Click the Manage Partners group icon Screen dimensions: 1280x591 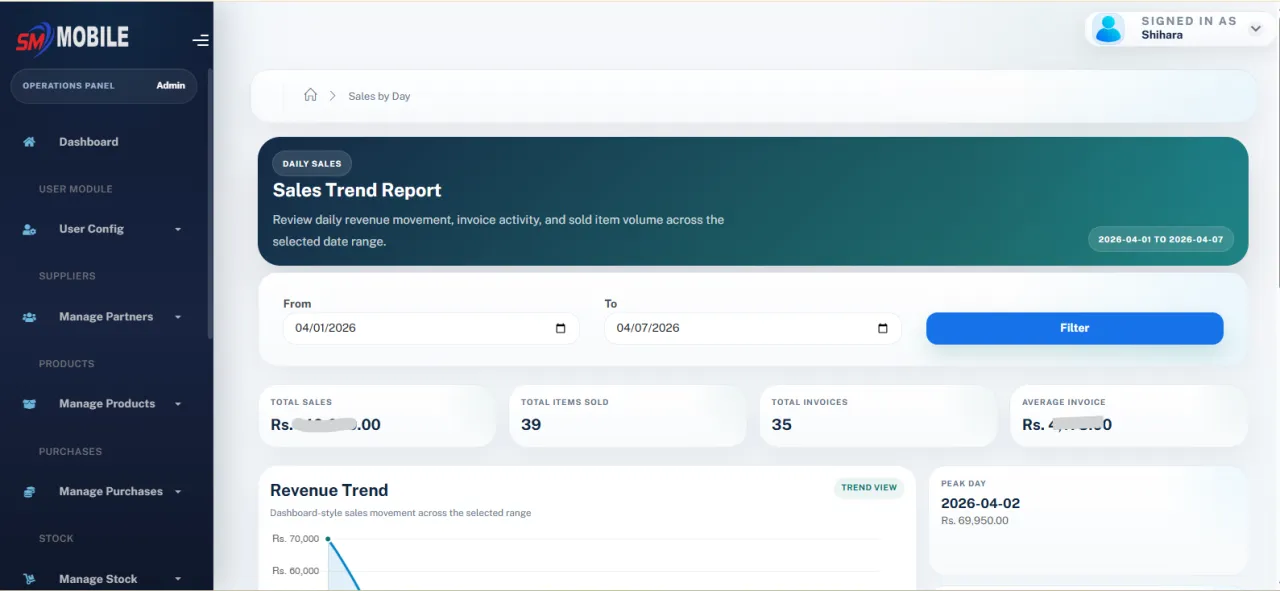click(29, 317)
